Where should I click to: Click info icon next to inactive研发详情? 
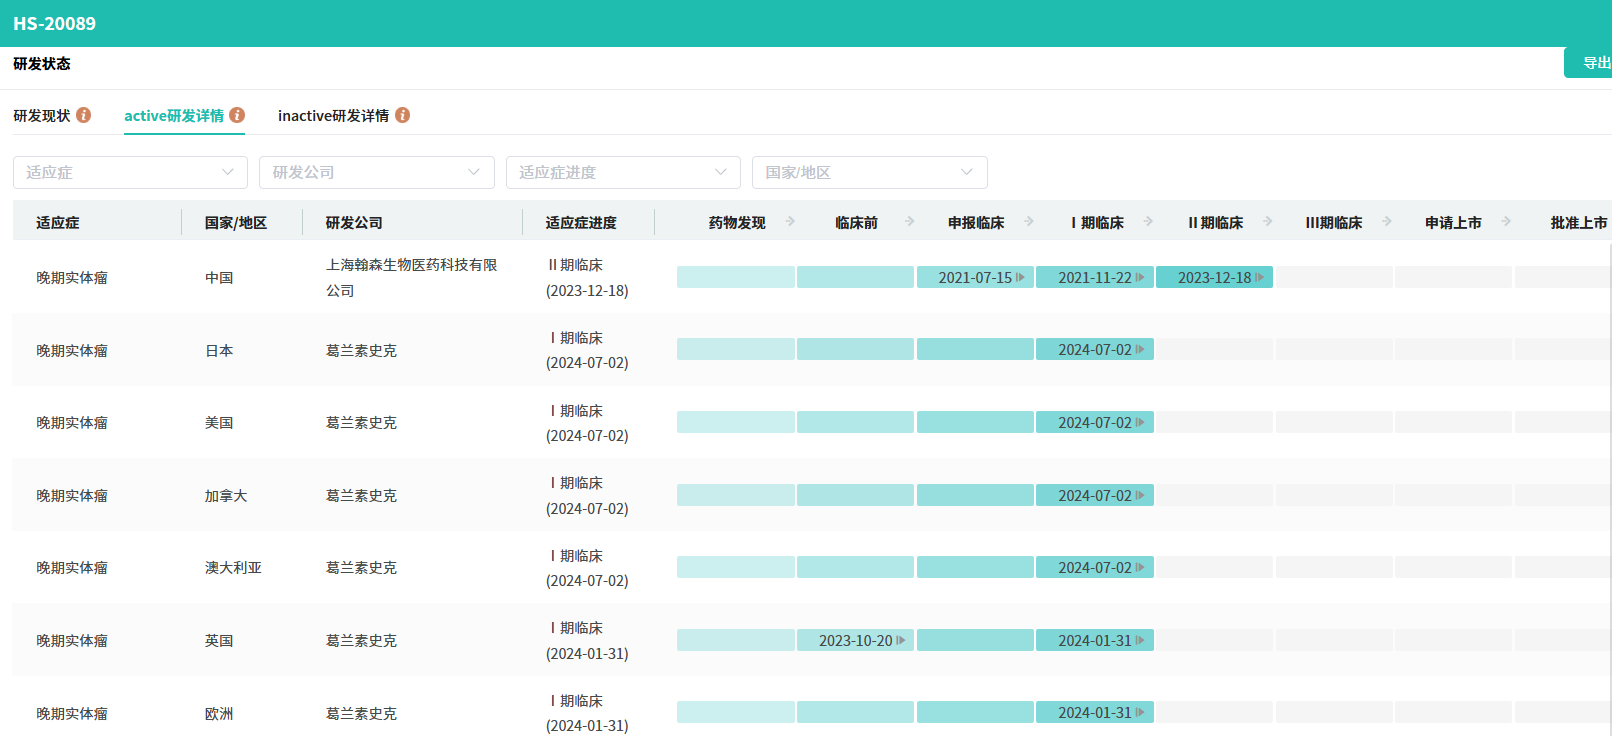402,115
